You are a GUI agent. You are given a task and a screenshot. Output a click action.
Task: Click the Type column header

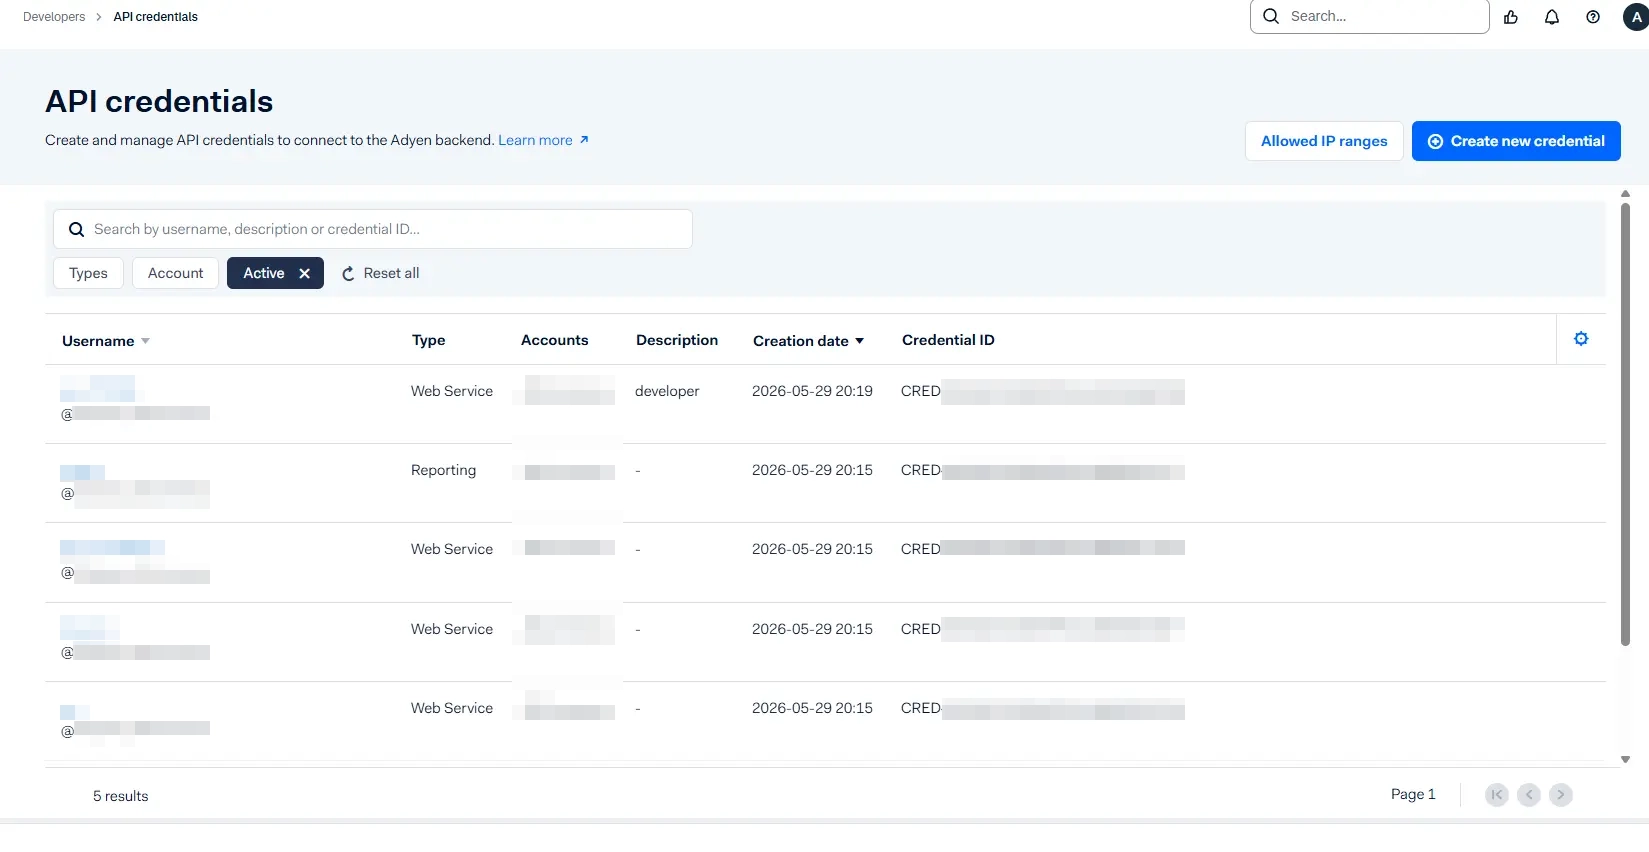point(428,340)
